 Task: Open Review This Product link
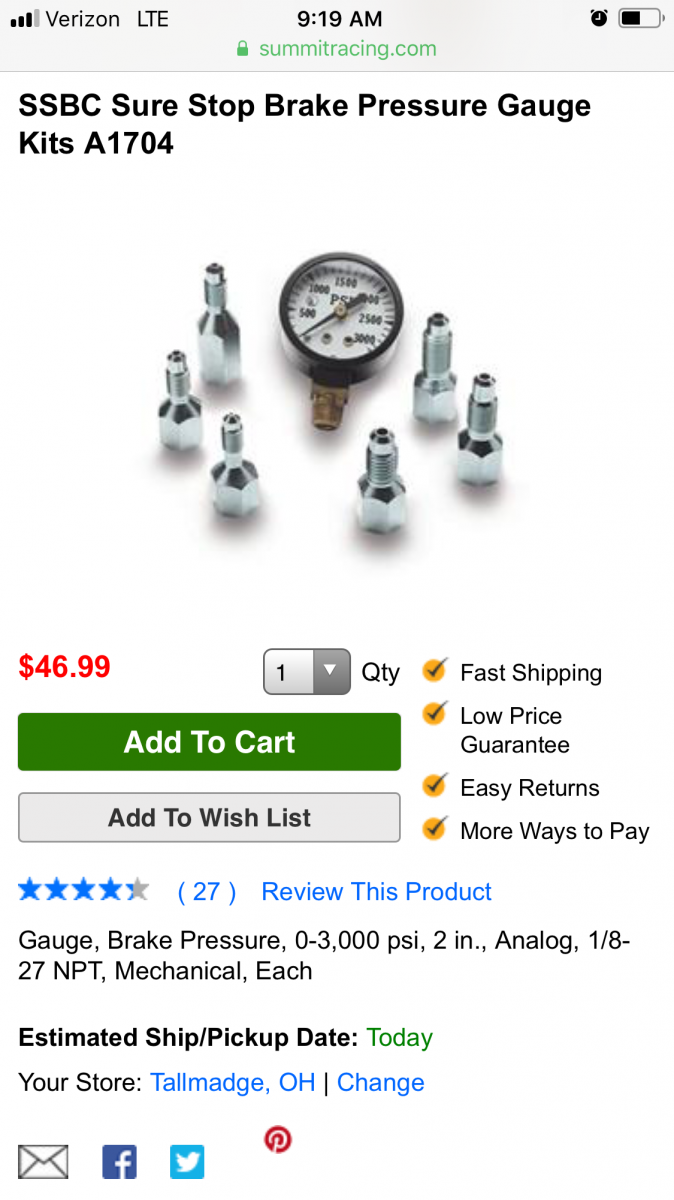click(377, 892)
